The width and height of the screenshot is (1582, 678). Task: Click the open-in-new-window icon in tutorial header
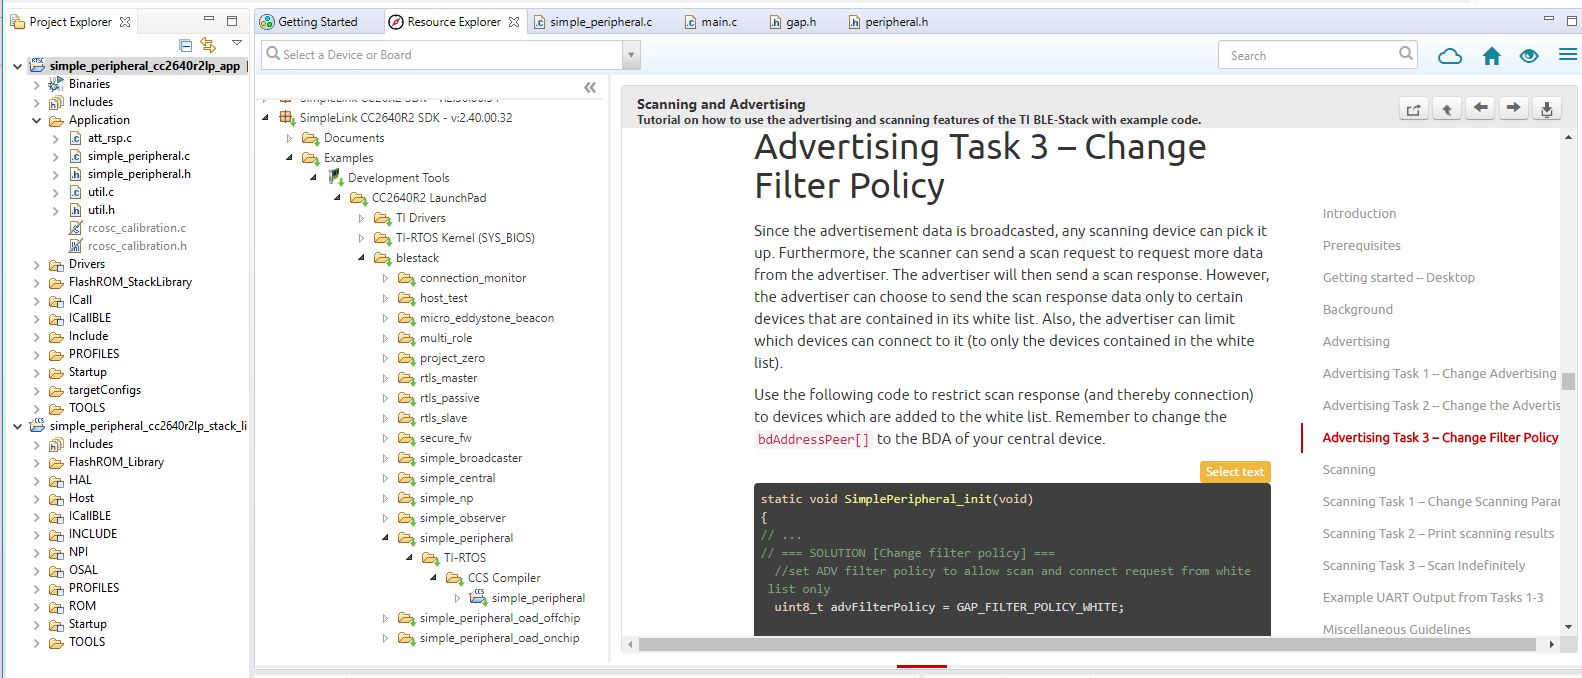(x=1413, y=109)
